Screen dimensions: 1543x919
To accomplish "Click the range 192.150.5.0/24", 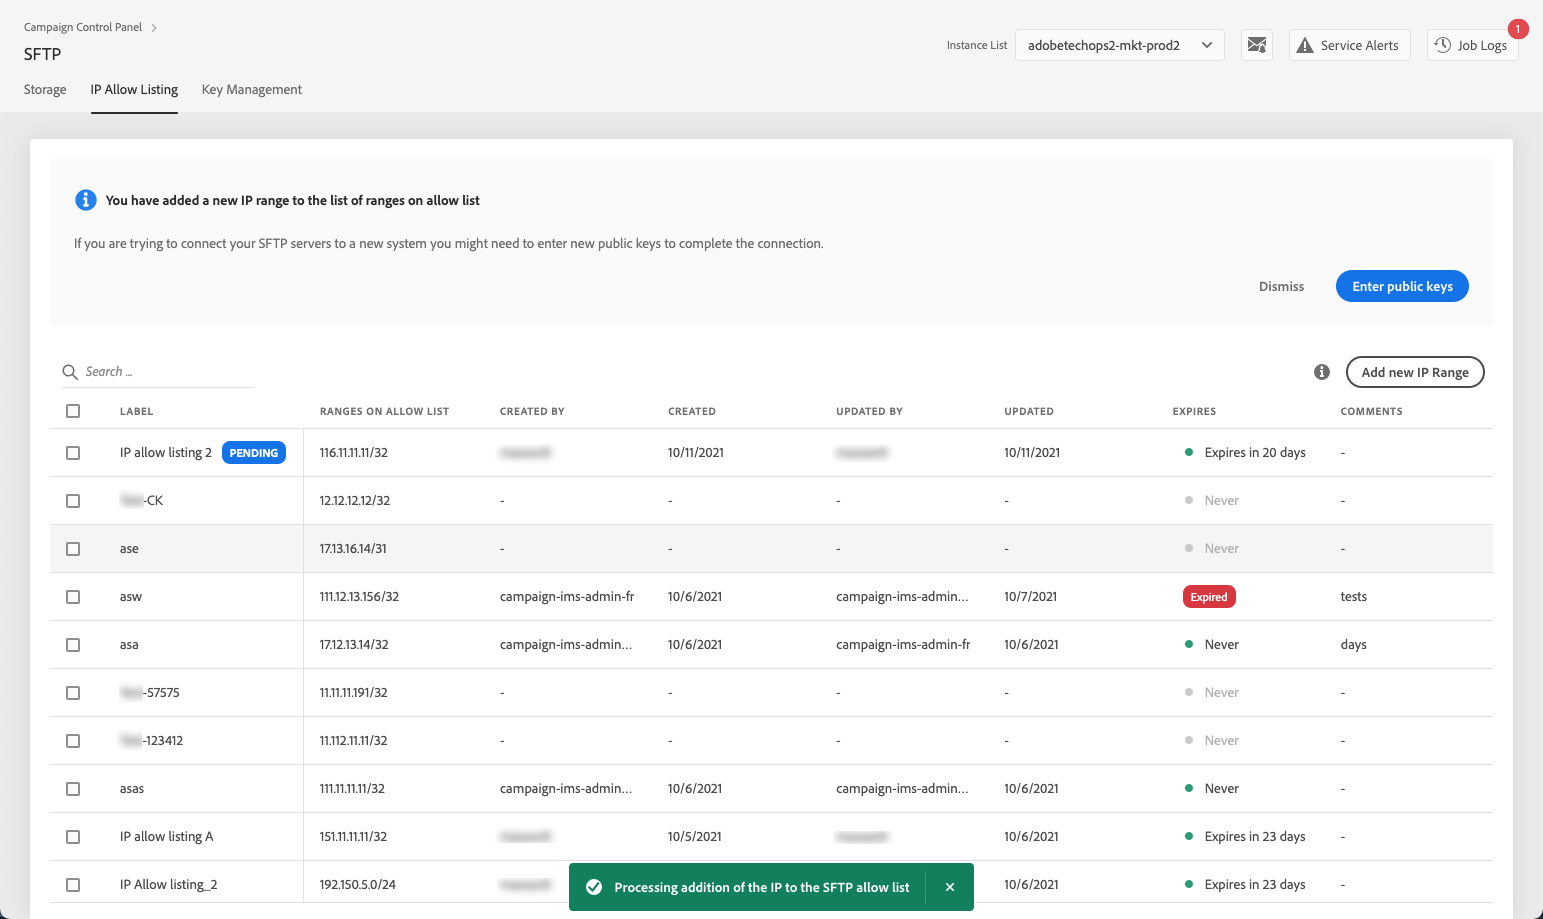I will click(358, 885).
